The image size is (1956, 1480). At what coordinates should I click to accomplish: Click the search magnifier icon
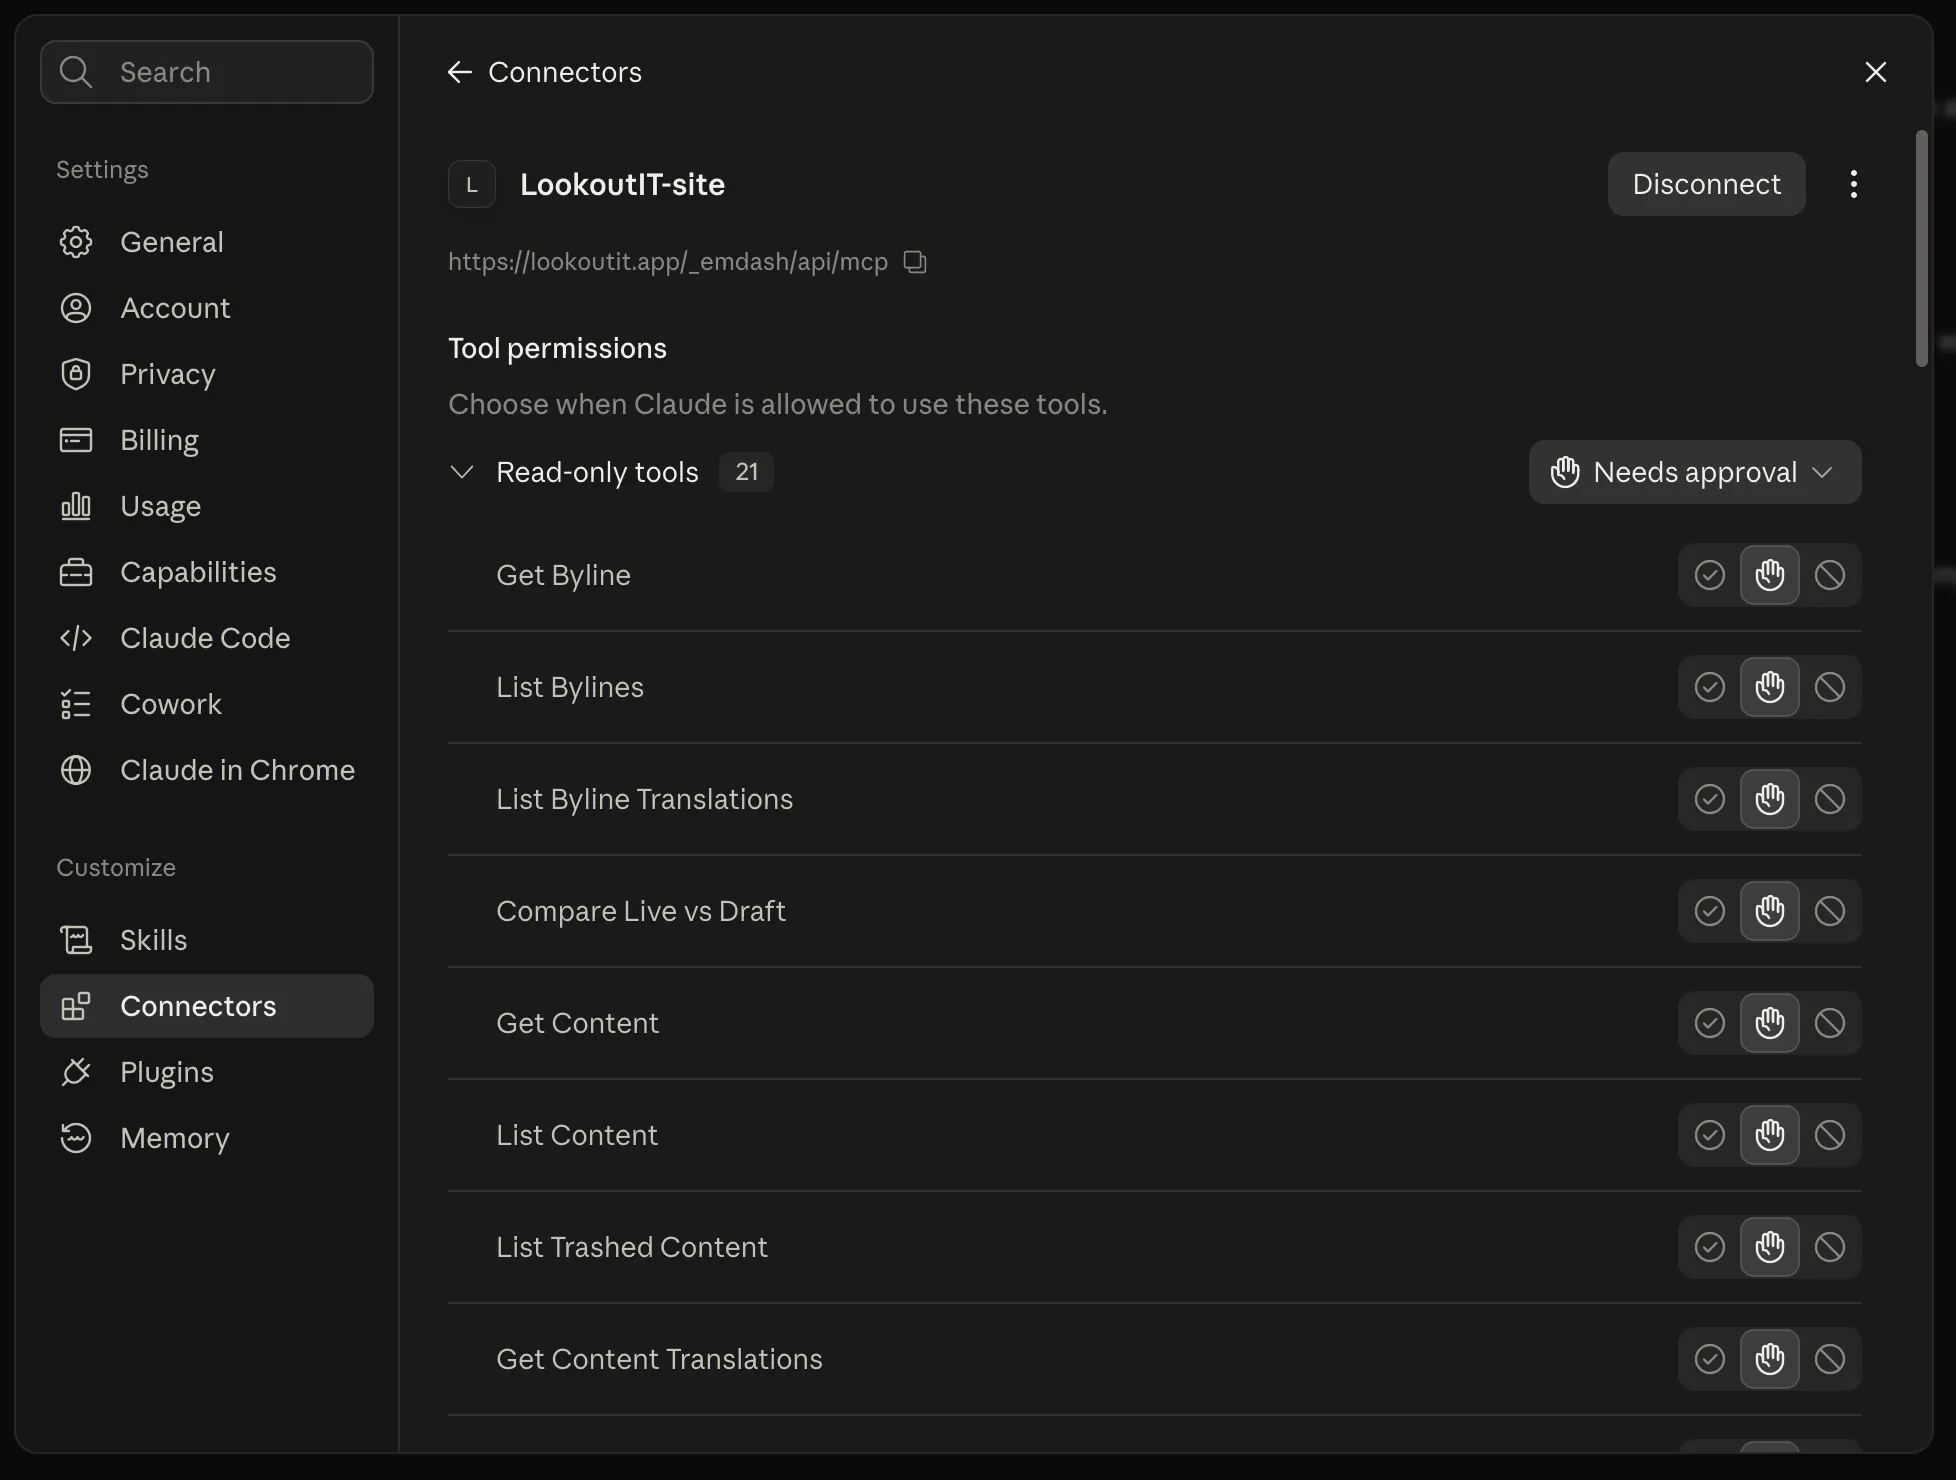point(76,72)
